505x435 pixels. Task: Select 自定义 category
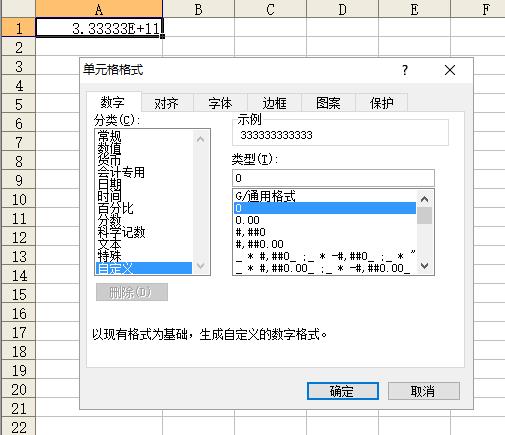[x=144, y=268]
